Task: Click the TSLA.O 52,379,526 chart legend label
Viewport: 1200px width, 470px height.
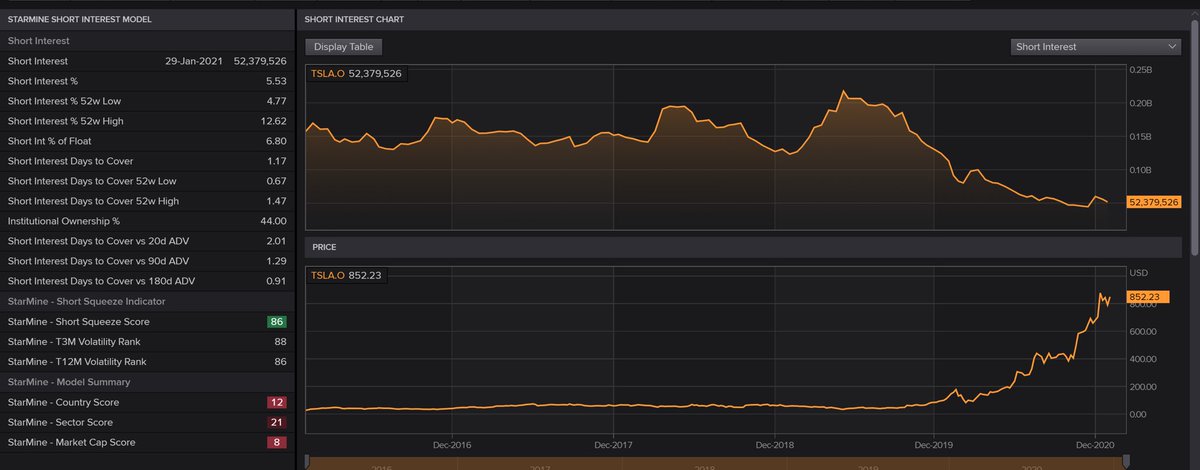Action: tap(355, 73)
